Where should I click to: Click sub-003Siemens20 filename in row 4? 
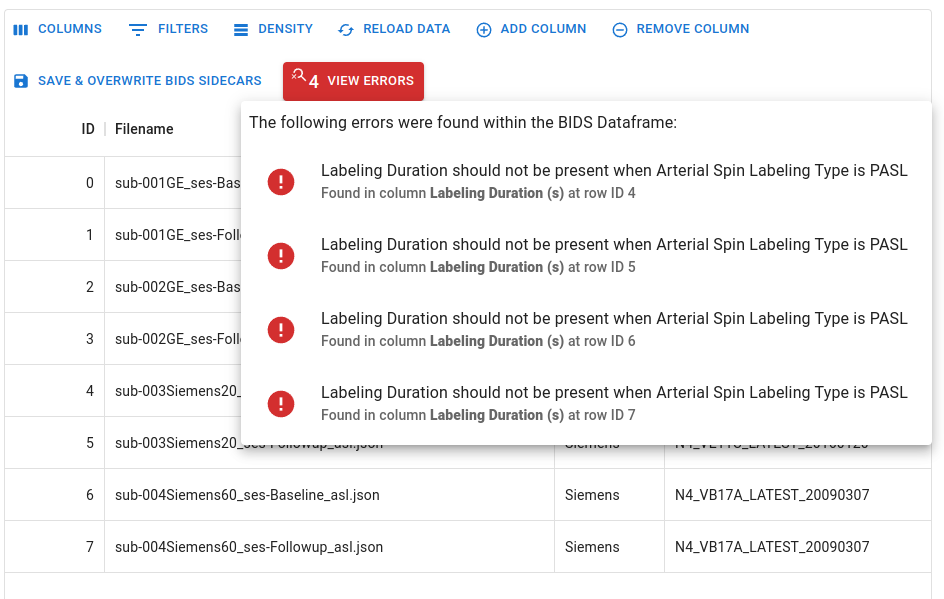[x=173, y=391]
